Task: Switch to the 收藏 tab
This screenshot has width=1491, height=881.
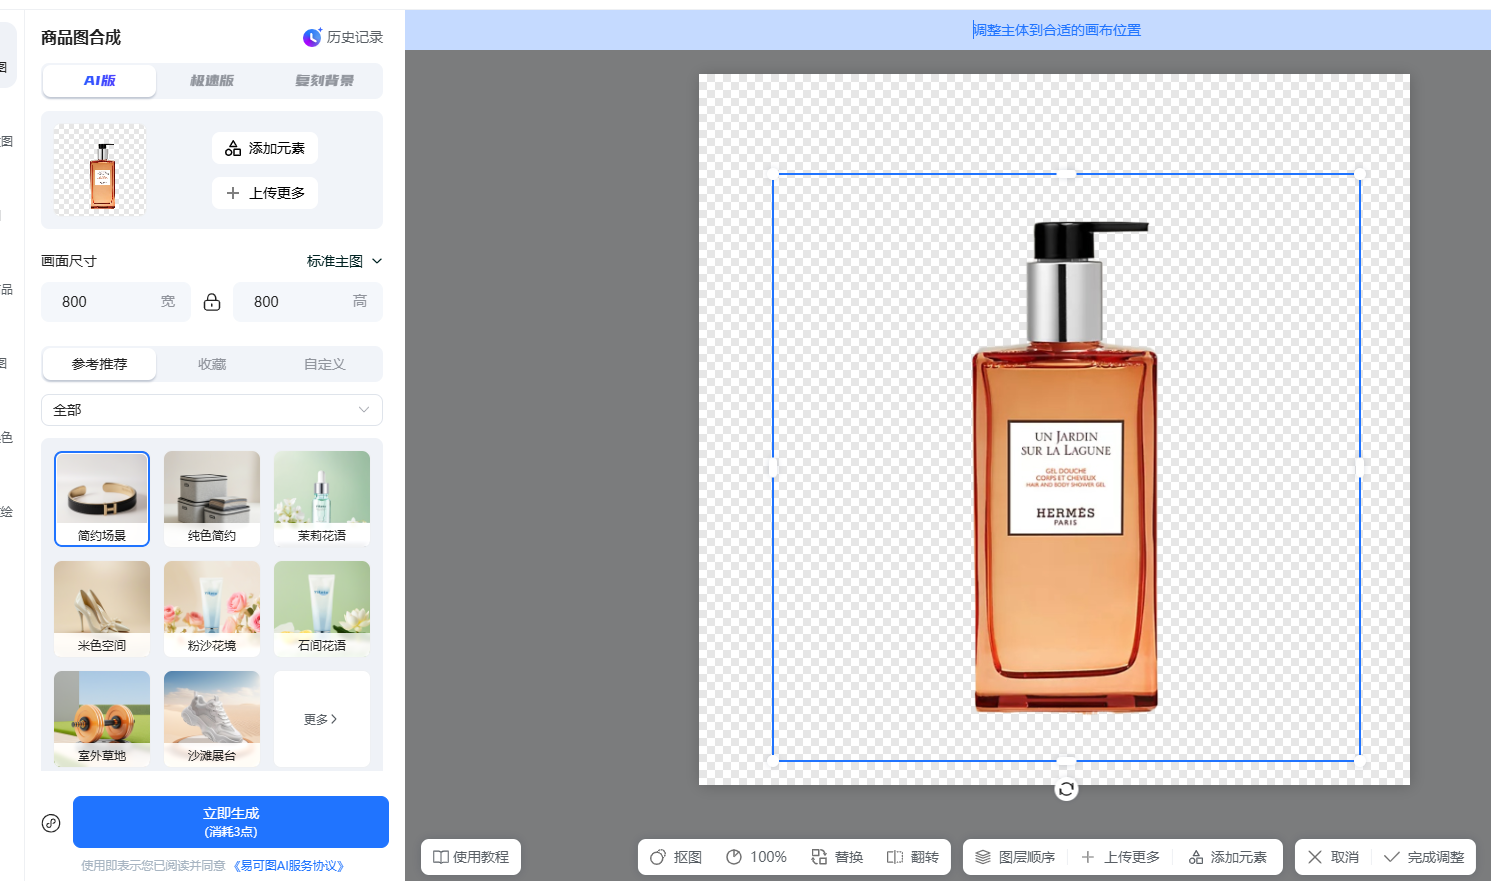Action: pos(212,364)
